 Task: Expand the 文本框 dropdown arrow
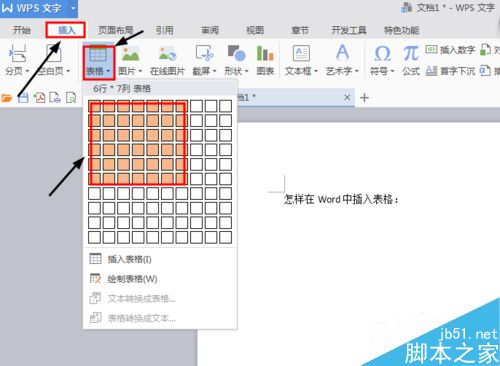[316, 71]
